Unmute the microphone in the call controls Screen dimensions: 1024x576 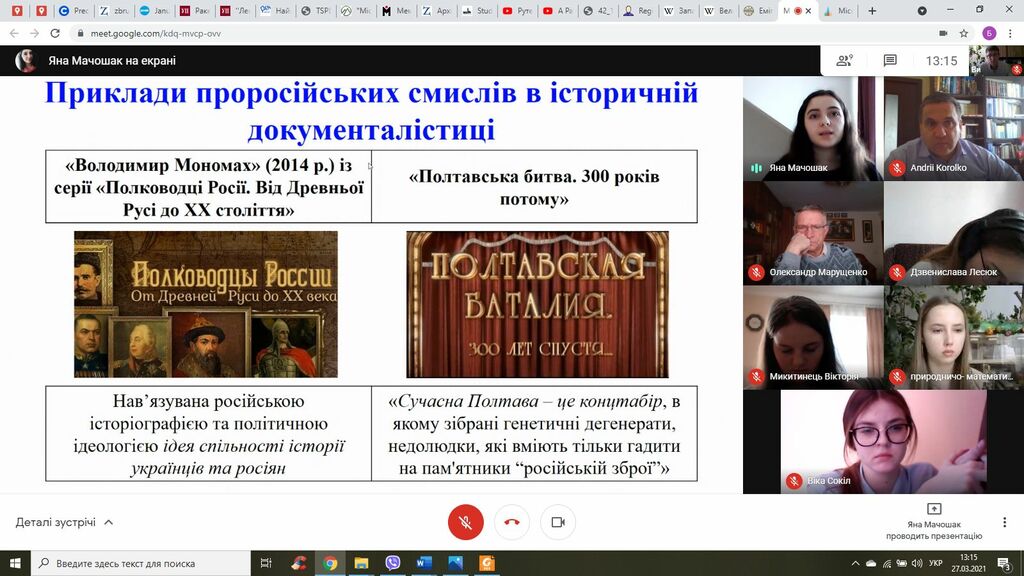[465, 522]
